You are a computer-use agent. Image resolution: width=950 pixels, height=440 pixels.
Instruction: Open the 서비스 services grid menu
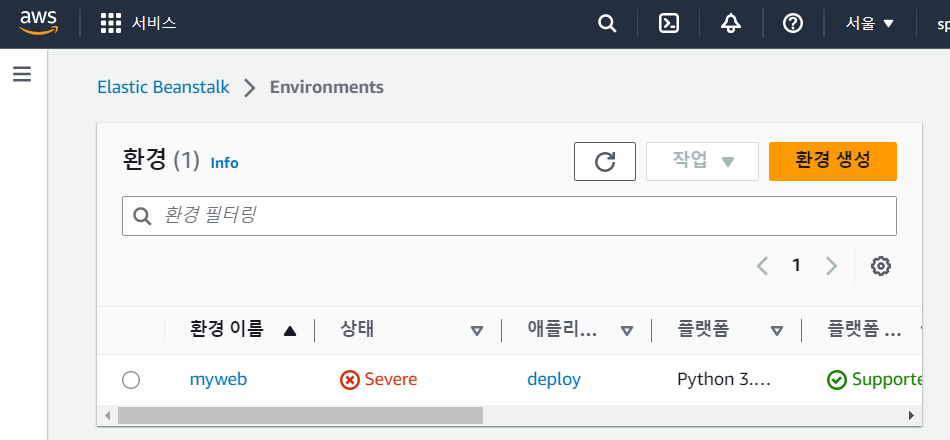pyautogui.click(x=111, y=24)
